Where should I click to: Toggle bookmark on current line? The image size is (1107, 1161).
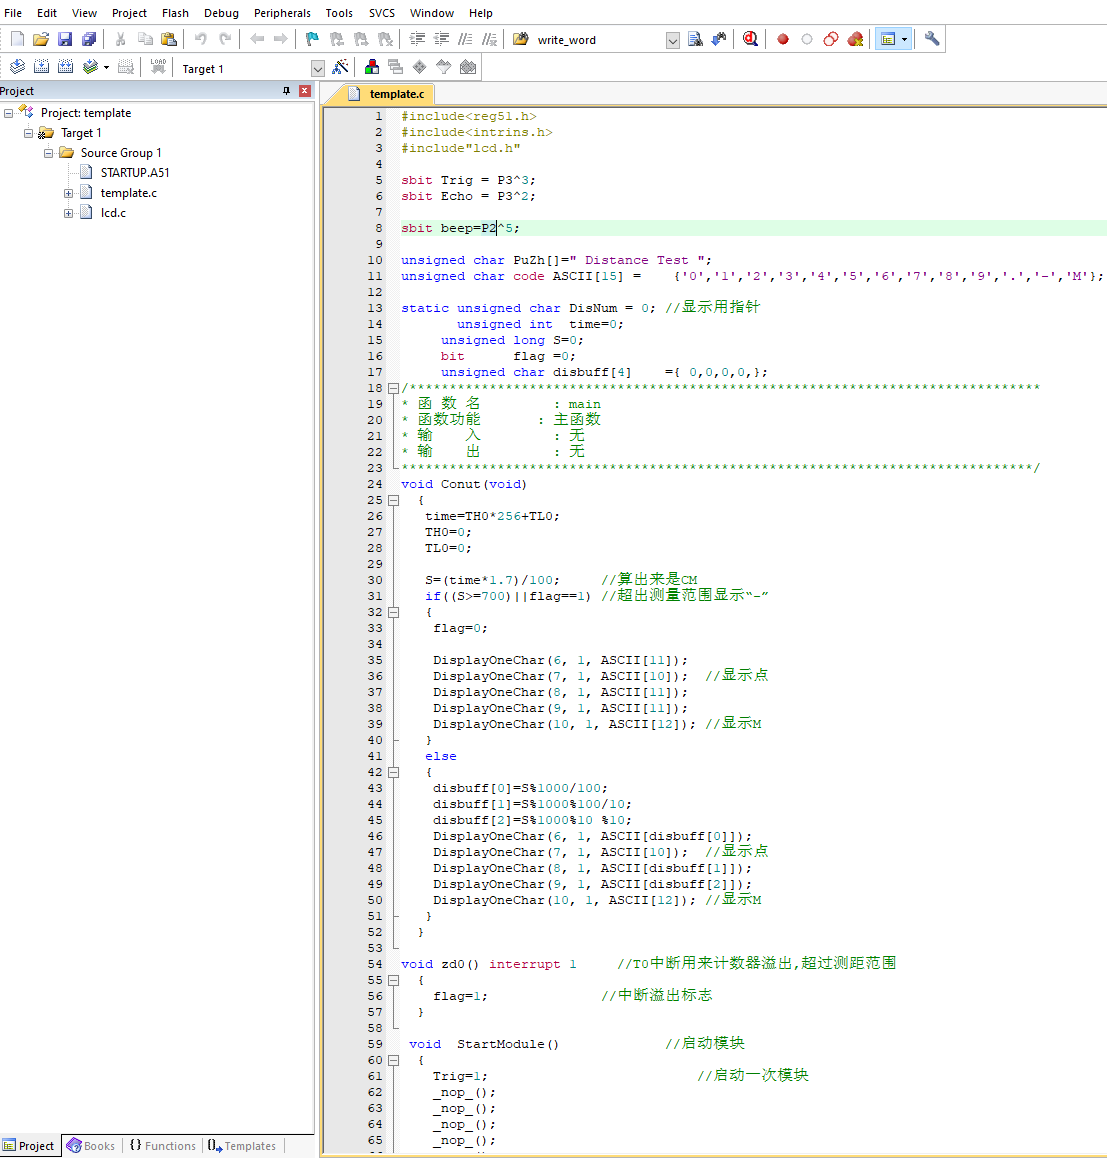312,39
